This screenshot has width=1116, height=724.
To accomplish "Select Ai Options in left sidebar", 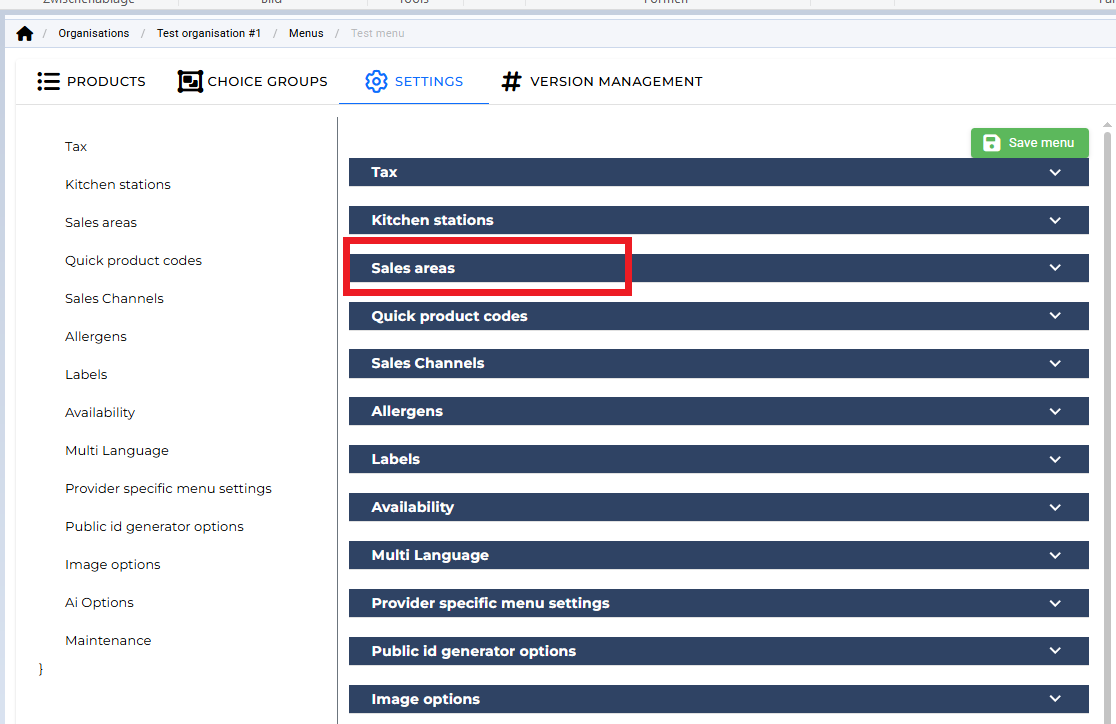I will 99,603.
